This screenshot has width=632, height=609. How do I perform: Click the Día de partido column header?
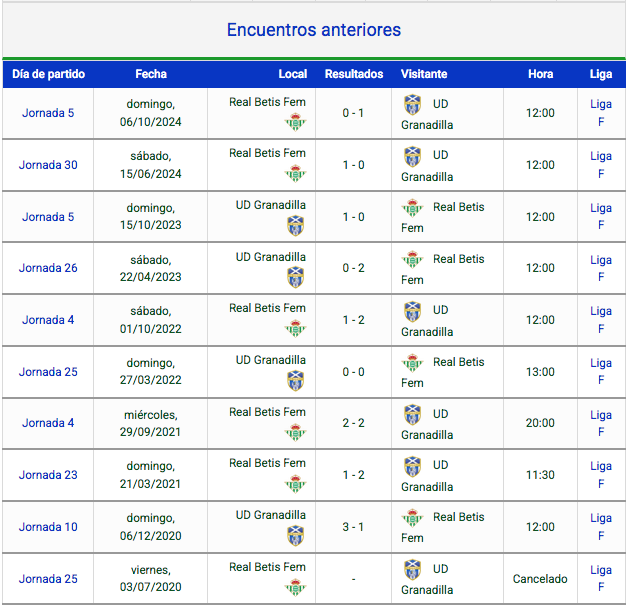point(49,75)
